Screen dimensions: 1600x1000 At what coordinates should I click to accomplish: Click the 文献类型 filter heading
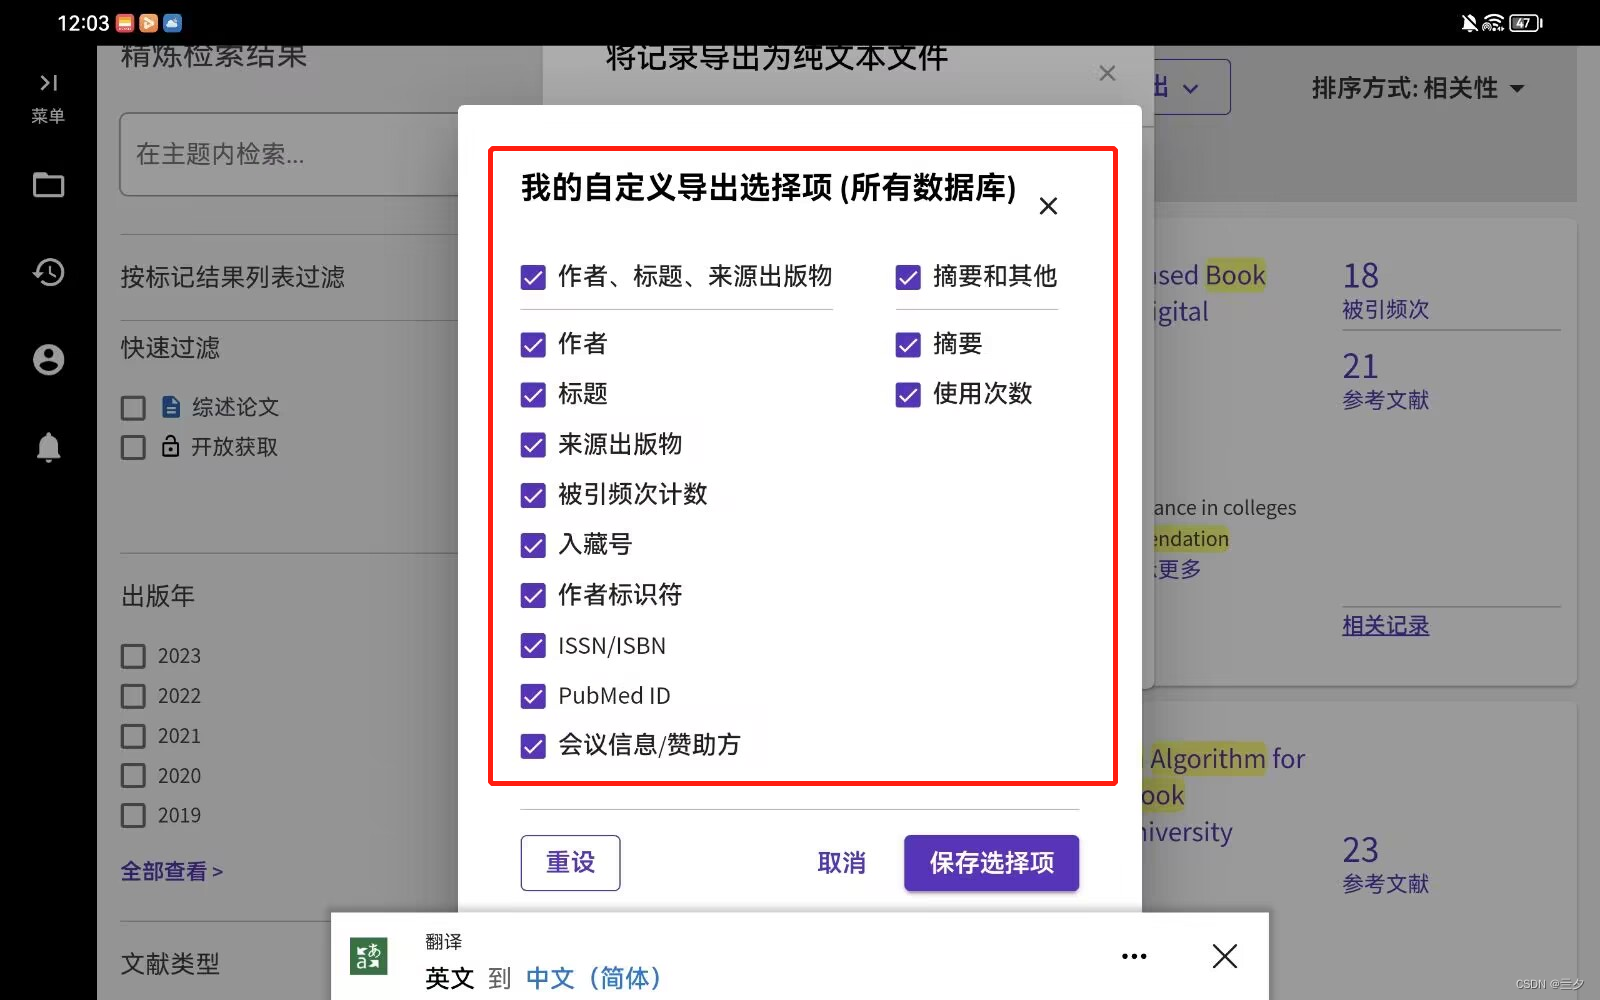click(170, 964)
